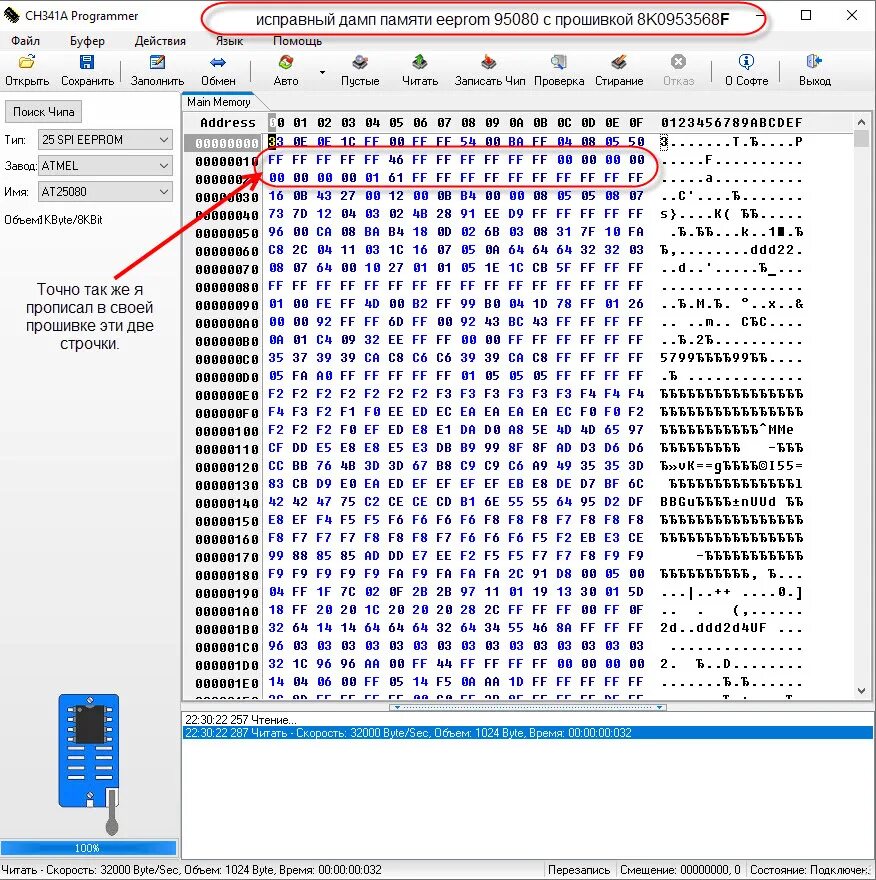Screen dimensions: 876x880
Task: Open the Имя dropdown showing AT25080
Action: pyautogui.click(x=105, y=191)
